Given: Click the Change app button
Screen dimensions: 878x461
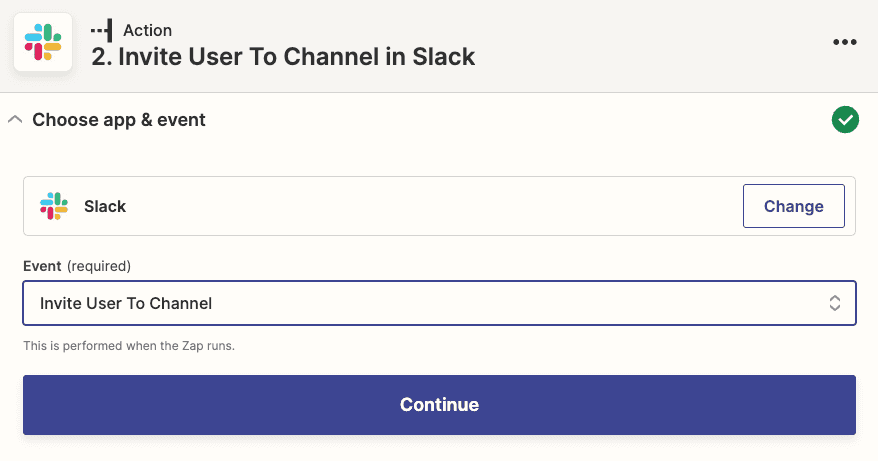Looking at the screenshot, I should coord(793,206).
